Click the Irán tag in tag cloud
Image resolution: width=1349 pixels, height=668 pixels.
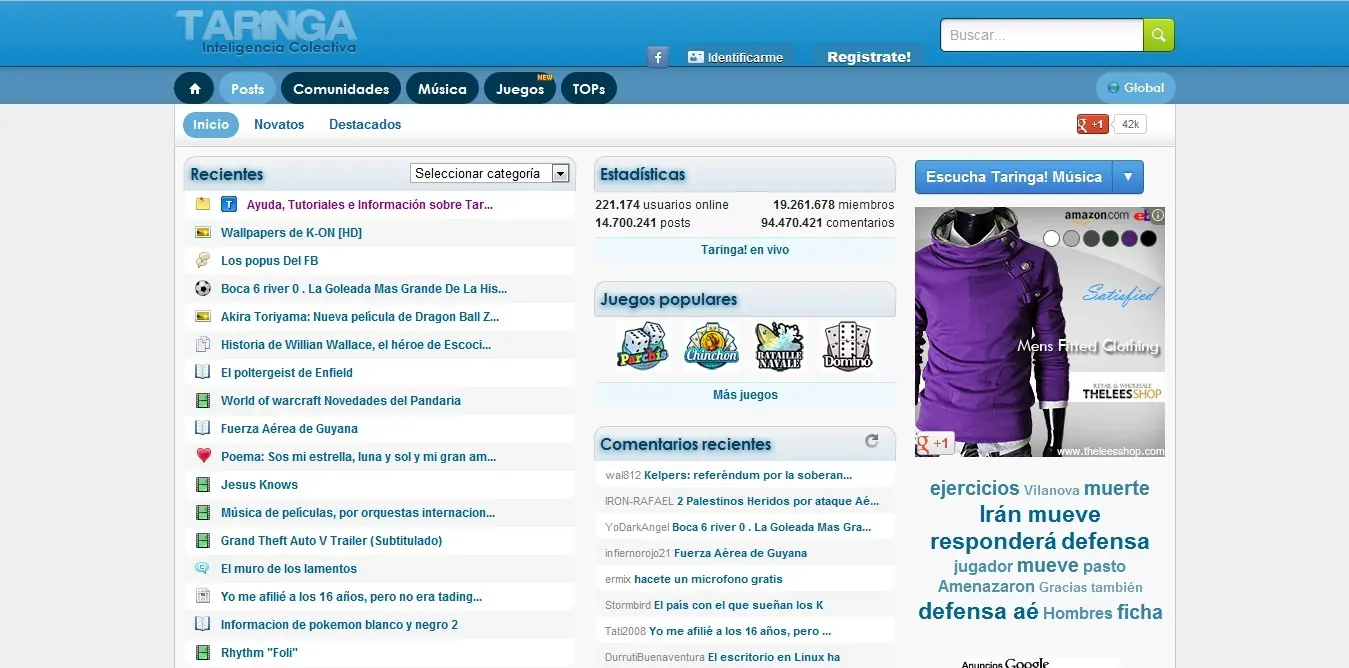click(x=1000, y=515)
